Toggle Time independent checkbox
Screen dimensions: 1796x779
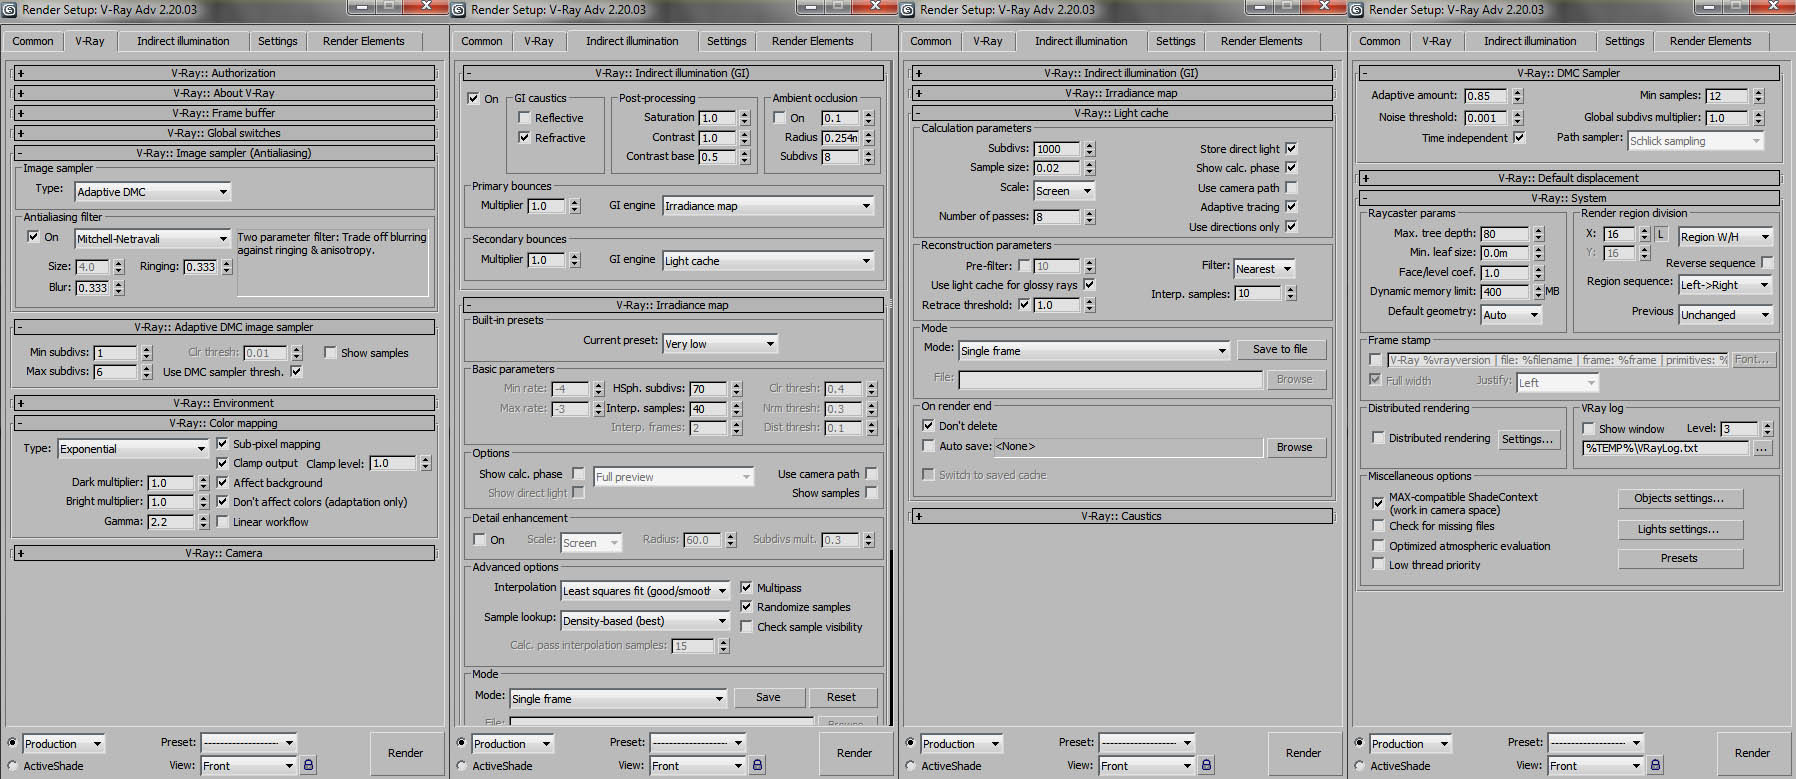(1519, 138)
